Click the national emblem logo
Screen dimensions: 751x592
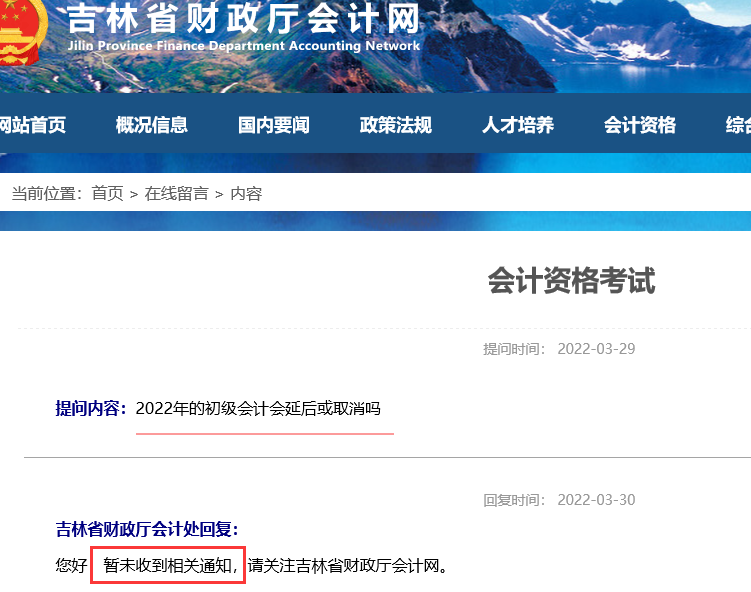pyautogui.click(x=22, y=30)
